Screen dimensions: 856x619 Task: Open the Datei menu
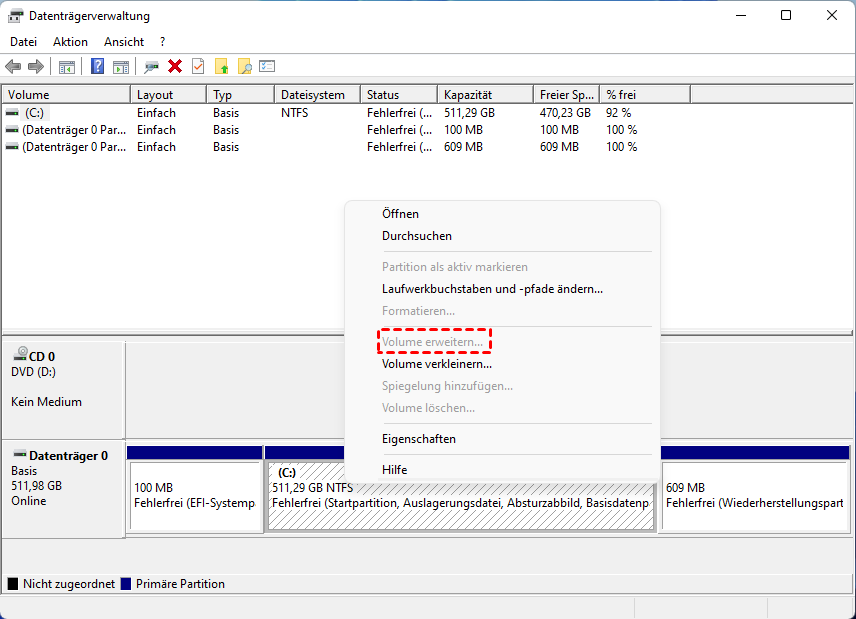[x=23, y=42]
